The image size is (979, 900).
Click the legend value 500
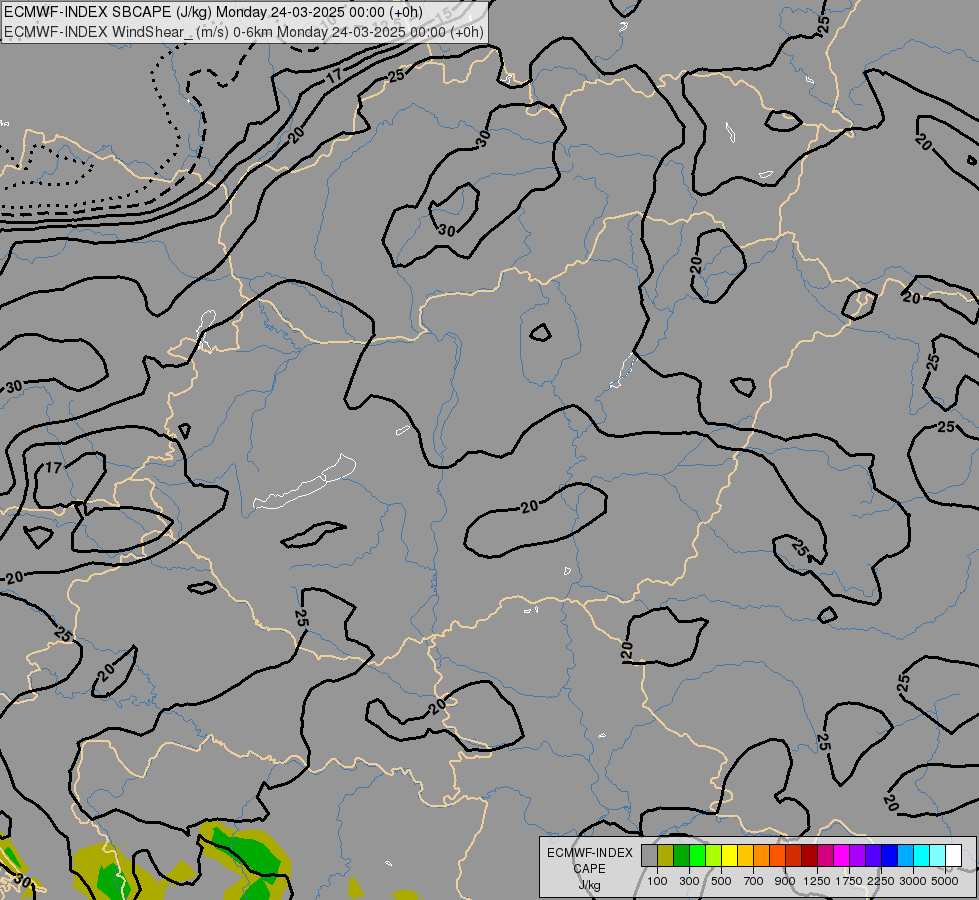click(721, 881)
